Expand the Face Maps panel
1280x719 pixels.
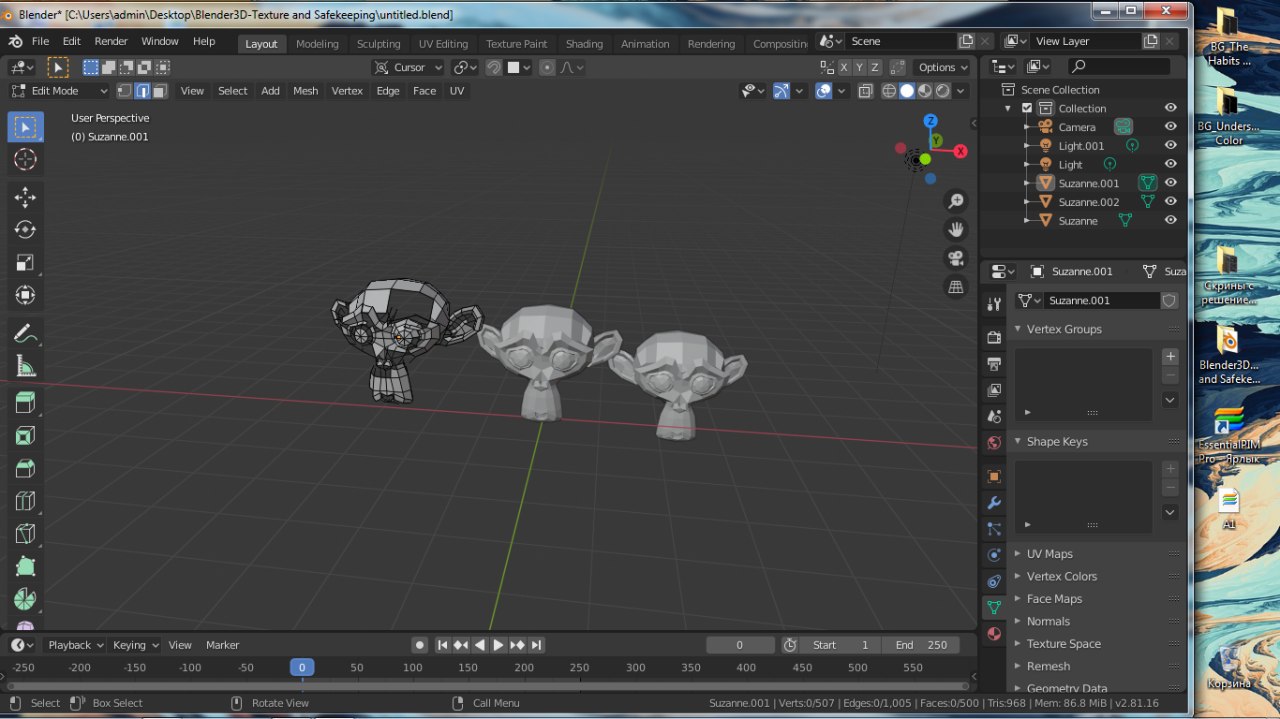1017,599
